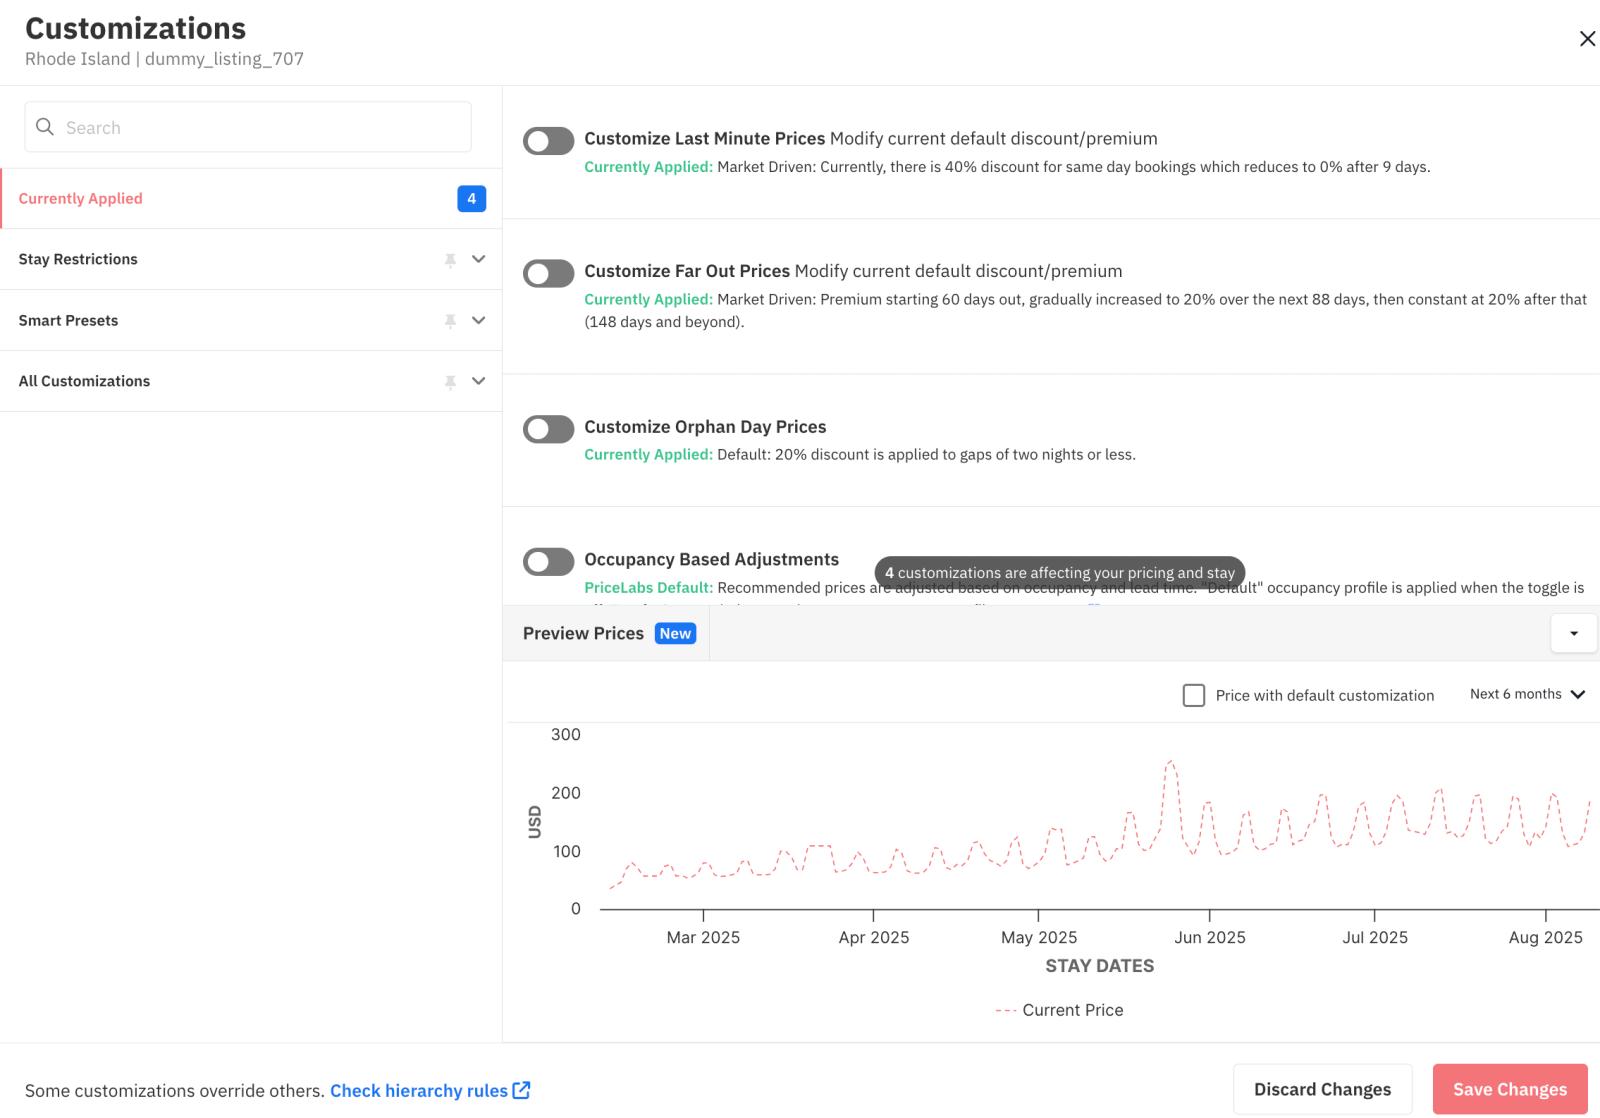Screen dimensions: 1600x1118
Task: Click the Current Price legend entry
Action: click(1060, 1010)
